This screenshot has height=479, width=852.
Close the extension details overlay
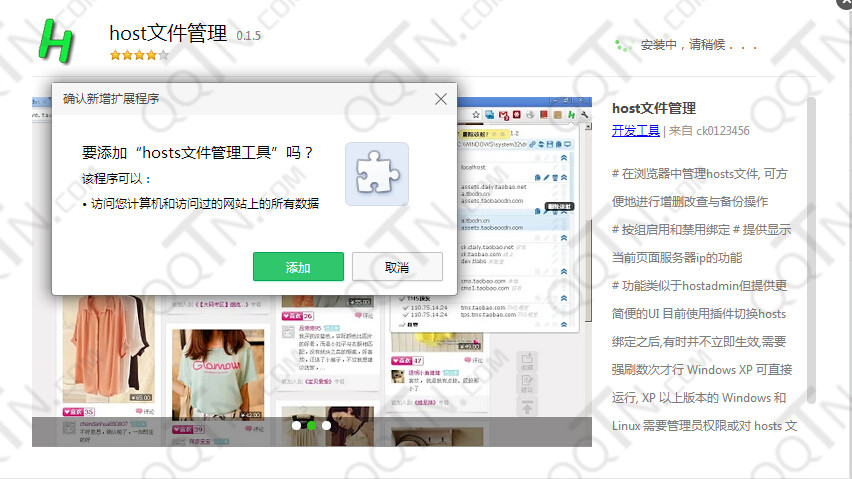pos(843,5)
